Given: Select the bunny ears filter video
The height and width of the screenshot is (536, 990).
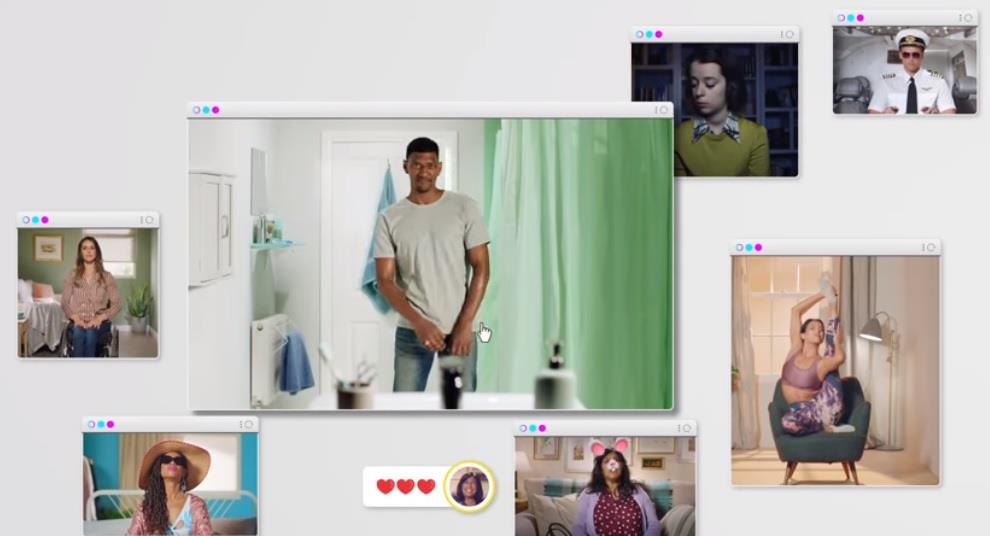Looking at the screenshot, I should pyautogui.click(x=605, y=486).
